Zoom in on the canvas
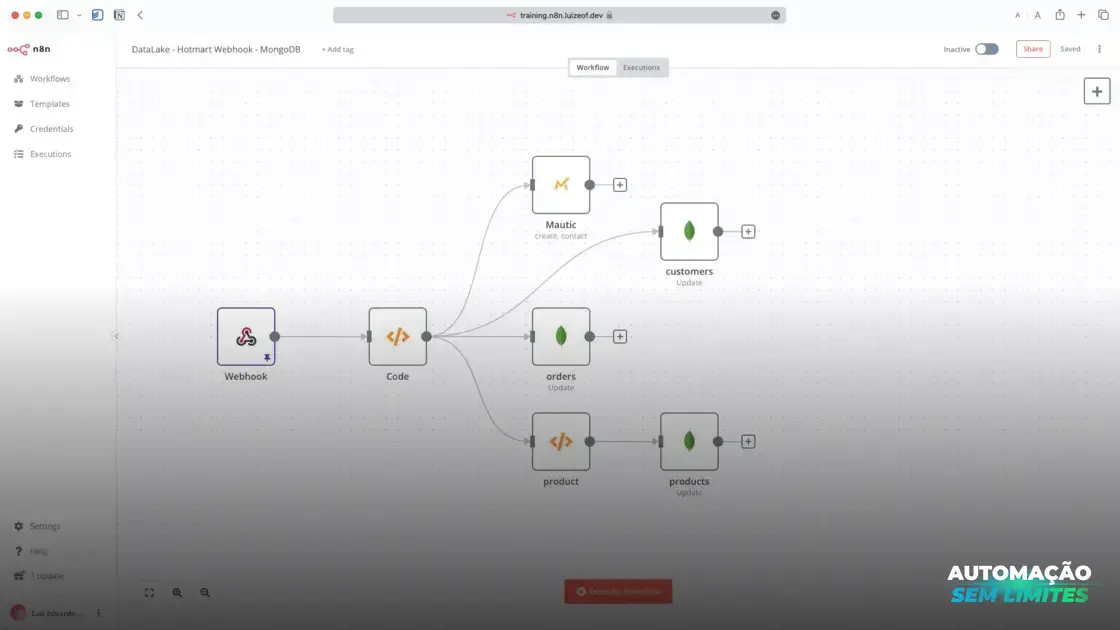Screen dimensions: 1120x630 tap(177, 592)
